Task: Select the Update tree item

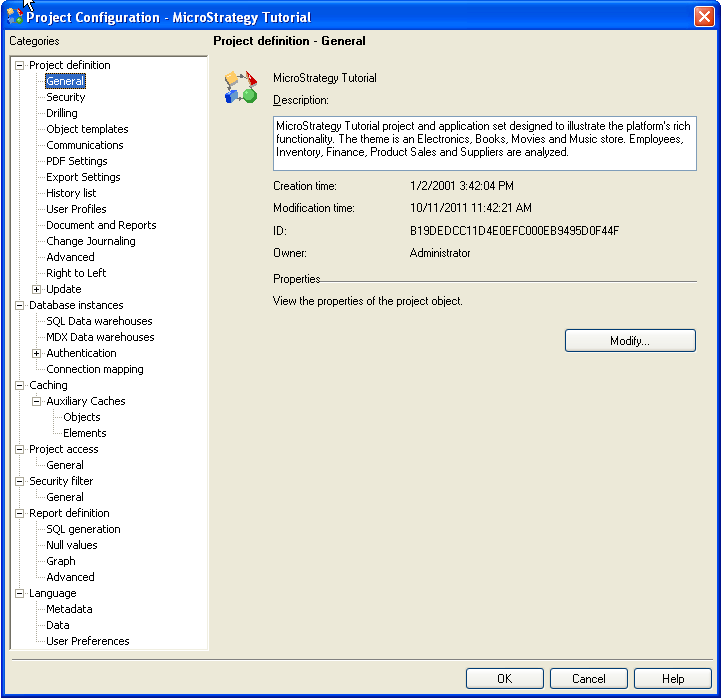Action: click(64, 289)
